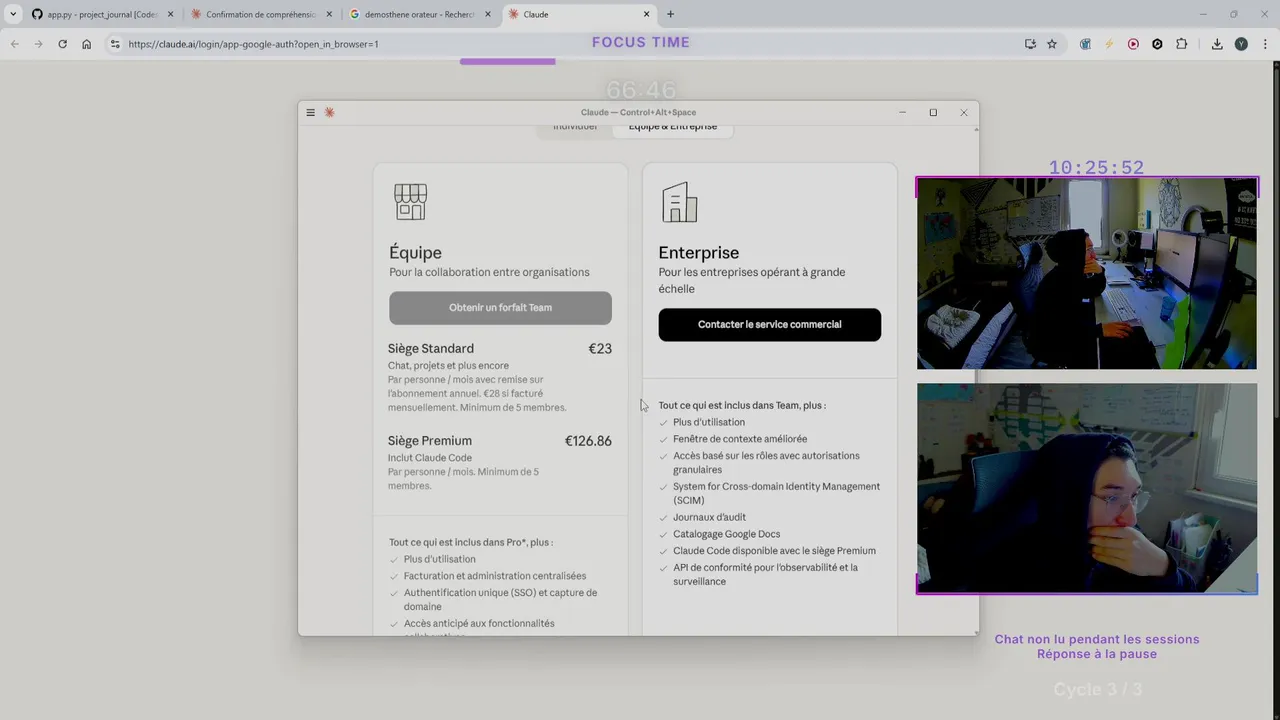Click the black circular extension icon
Screen dimensions: 1280x720
pos(1157,44)
